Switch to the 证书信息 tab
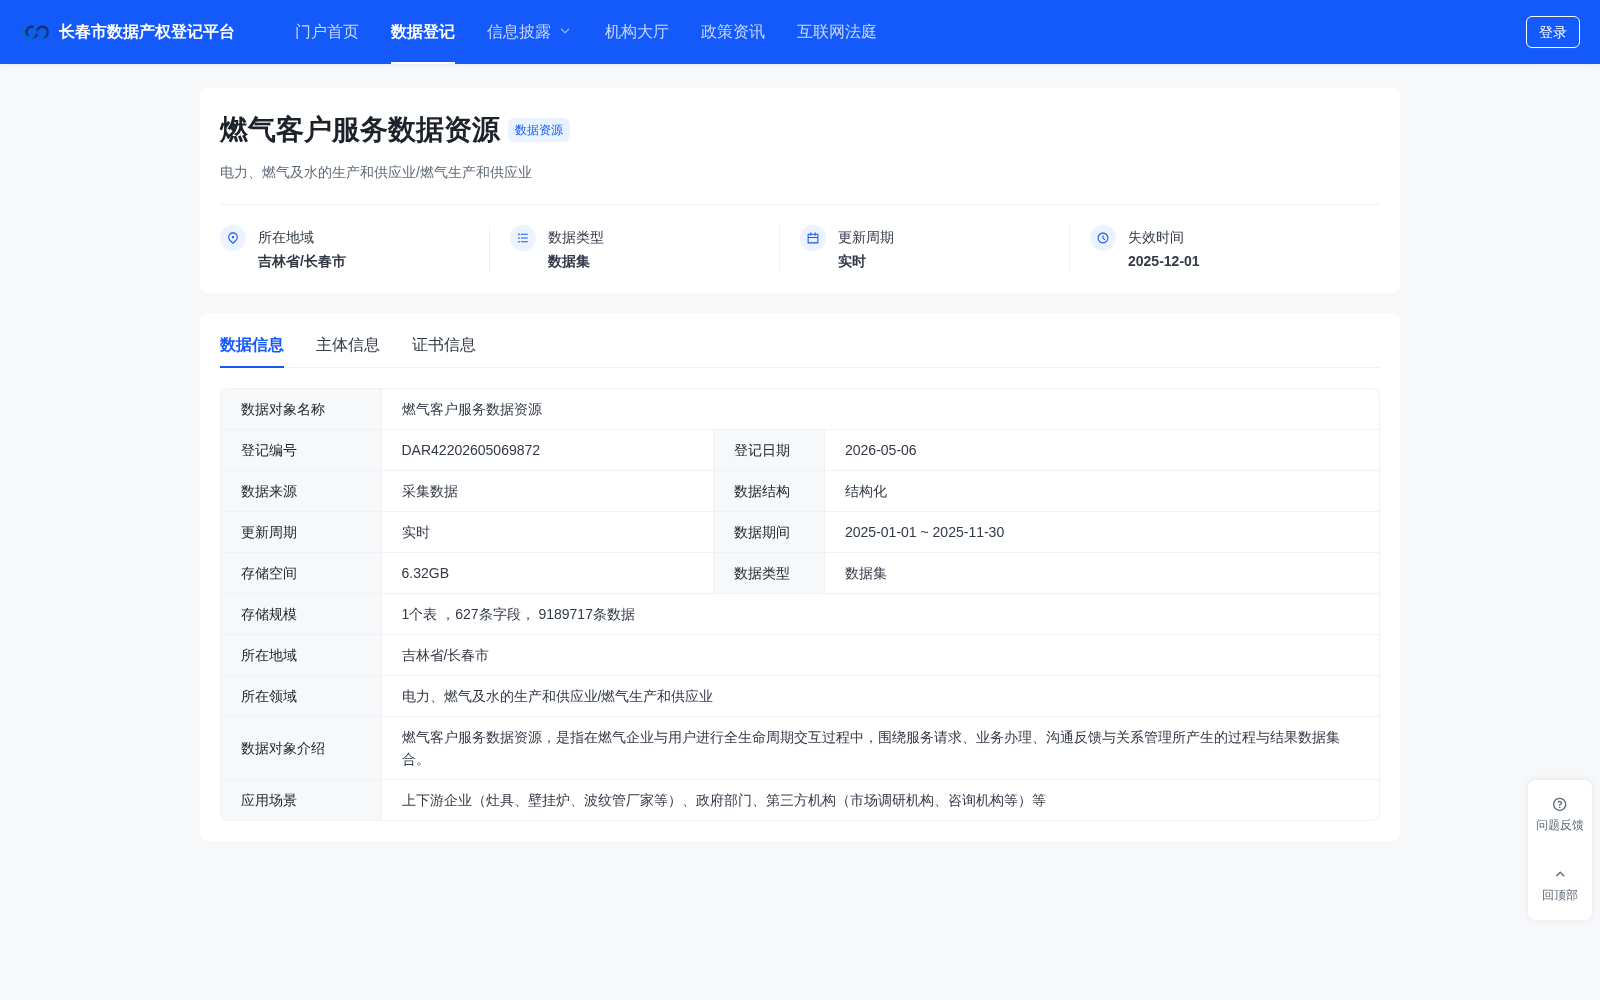1600x1000 pixels. point(444,345)
